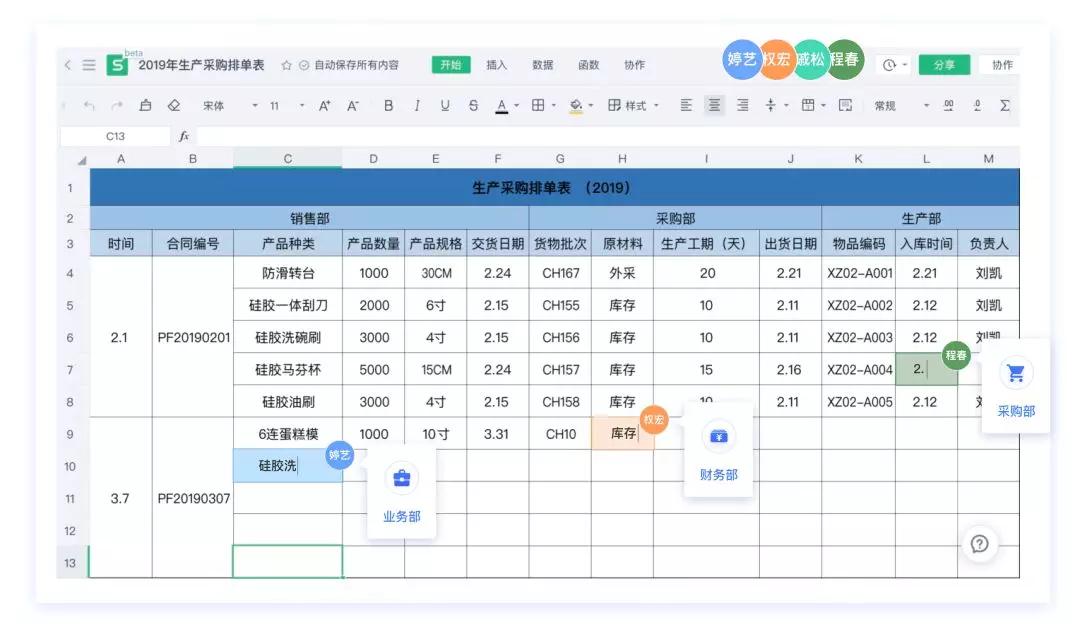Click the undo arrow icon

(87, 105)
